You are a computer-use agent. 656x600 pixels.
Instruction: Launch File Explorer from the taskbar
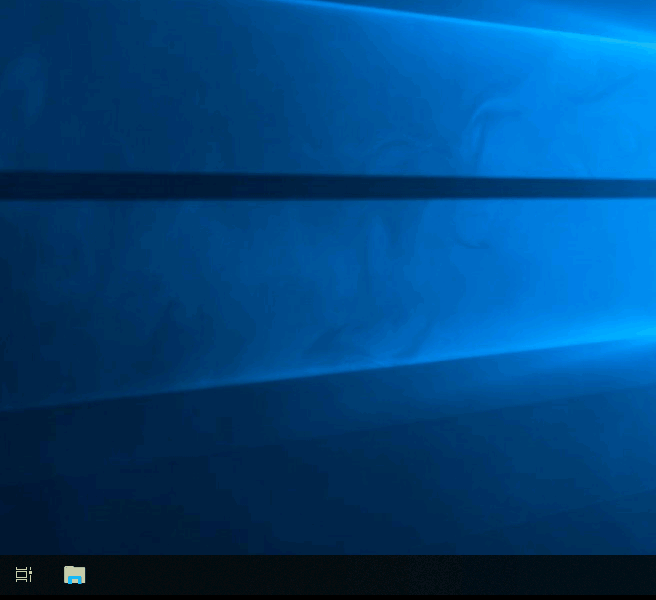pos(75,575)
